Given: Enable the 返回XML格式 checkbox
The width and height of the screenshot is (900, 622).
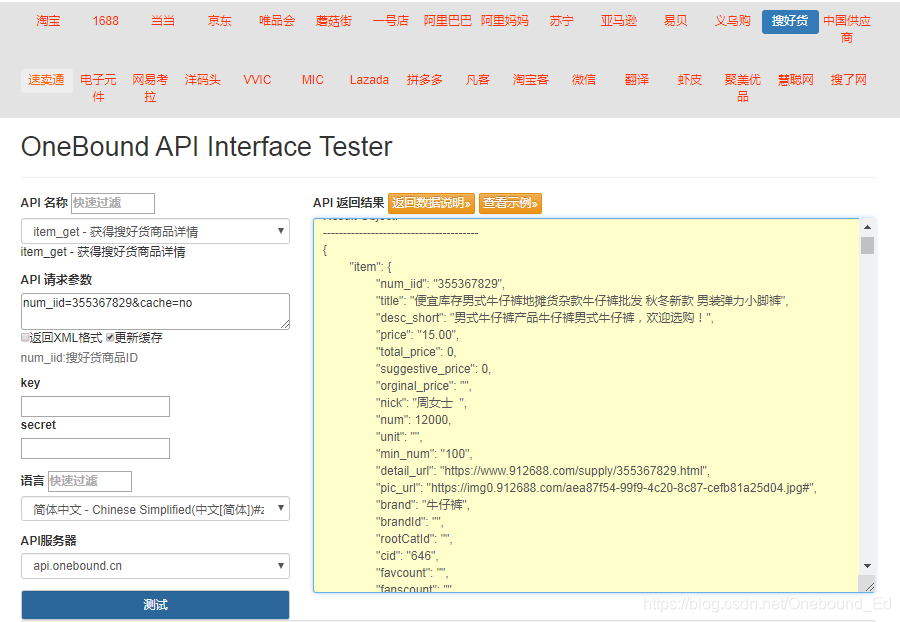Looking at the screenshot, I should coord(25,337).
